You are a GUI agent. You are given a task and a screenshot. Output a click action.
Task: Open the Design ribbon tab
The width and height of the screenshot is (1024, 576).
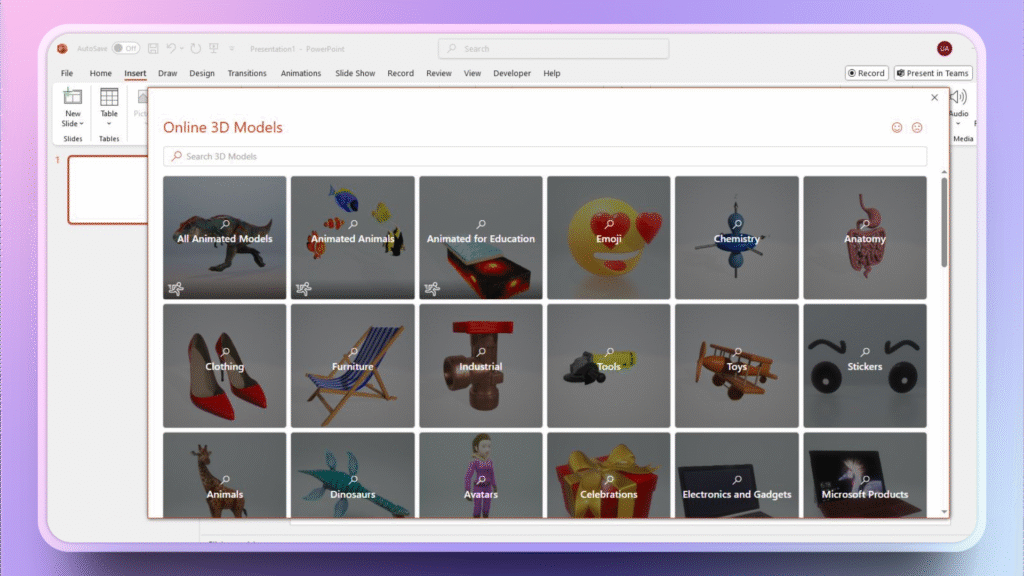tap(202, 73)
